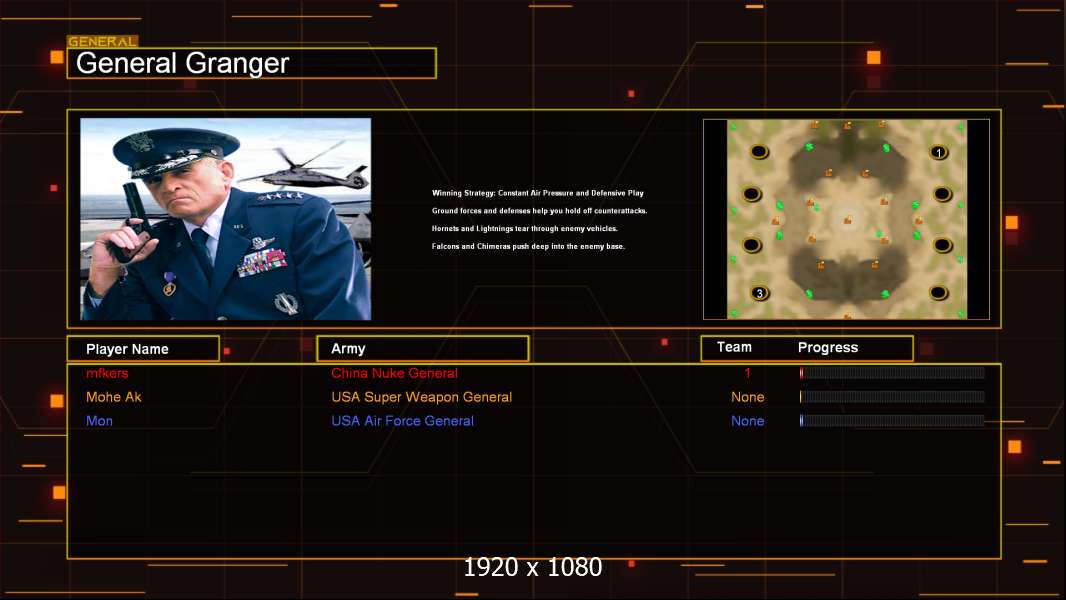Click the blue progress bar for Mon
The width and height of the screenshot is (1066, 600).
pyautogui.click(x=892, y=421)
